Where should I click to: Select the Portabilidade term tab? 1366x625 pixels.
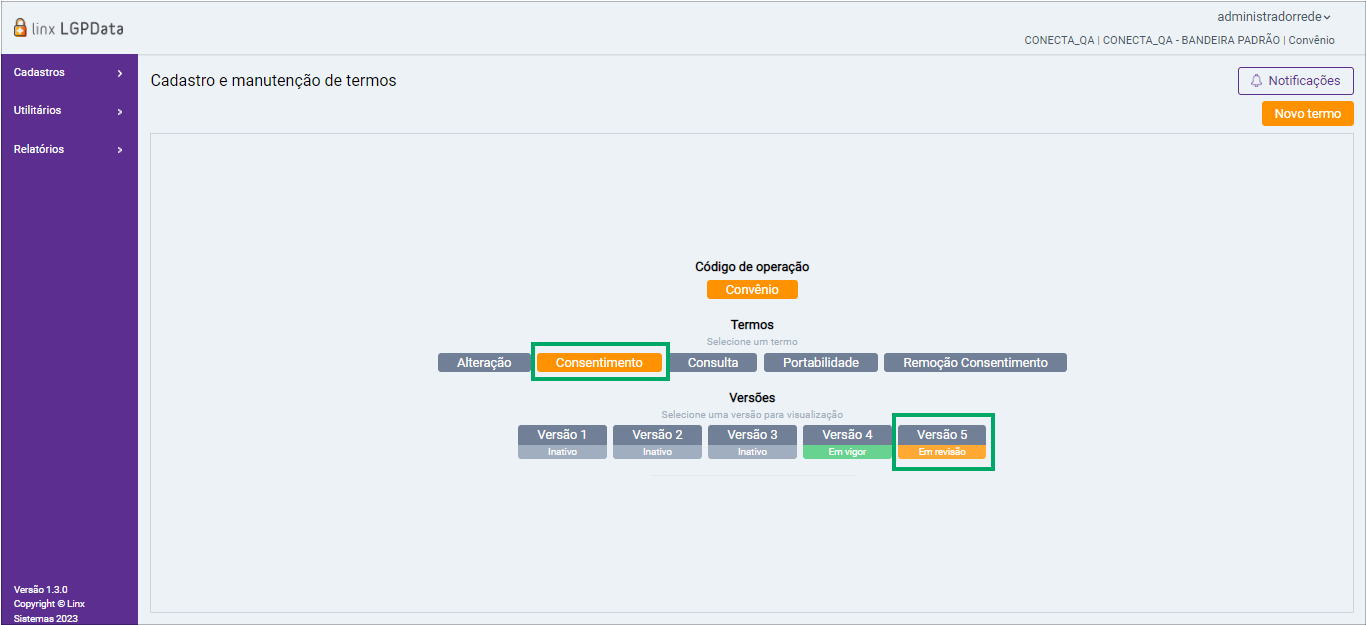(x=821, y=363)
